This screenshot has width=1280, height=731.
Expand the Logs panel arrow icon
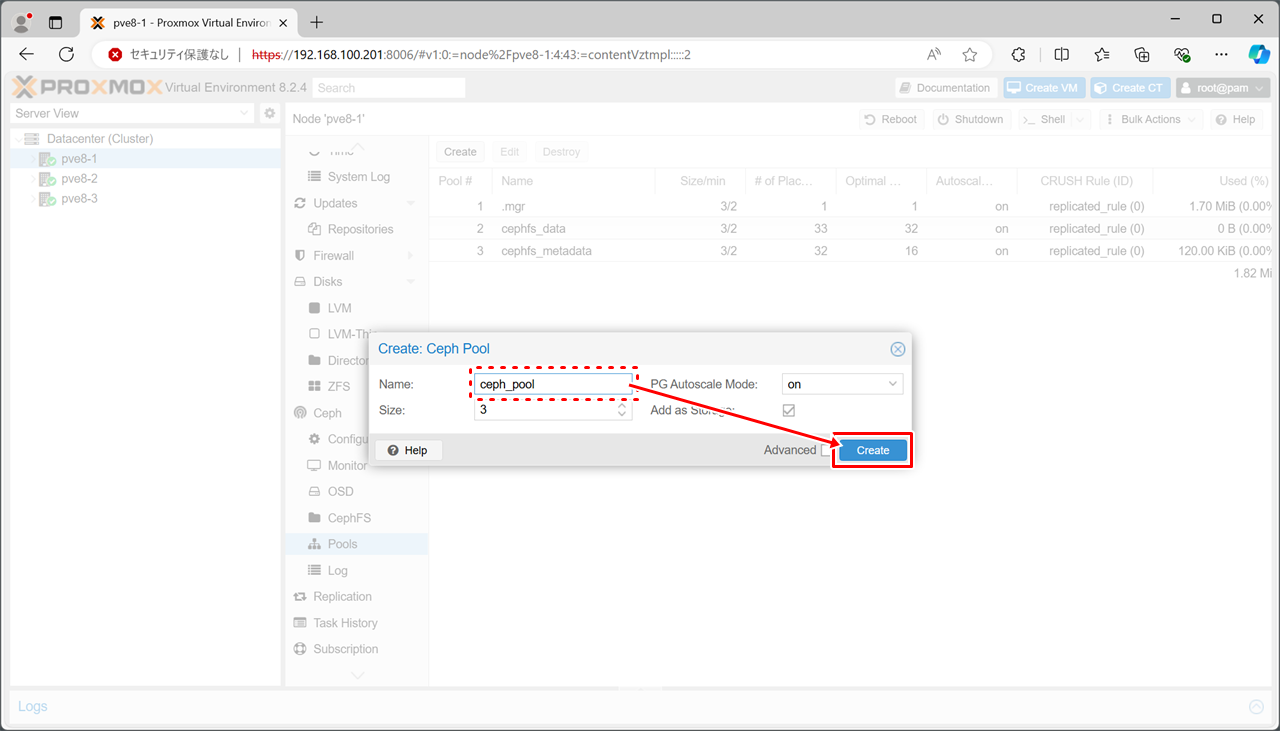[x=1256, y=707]
